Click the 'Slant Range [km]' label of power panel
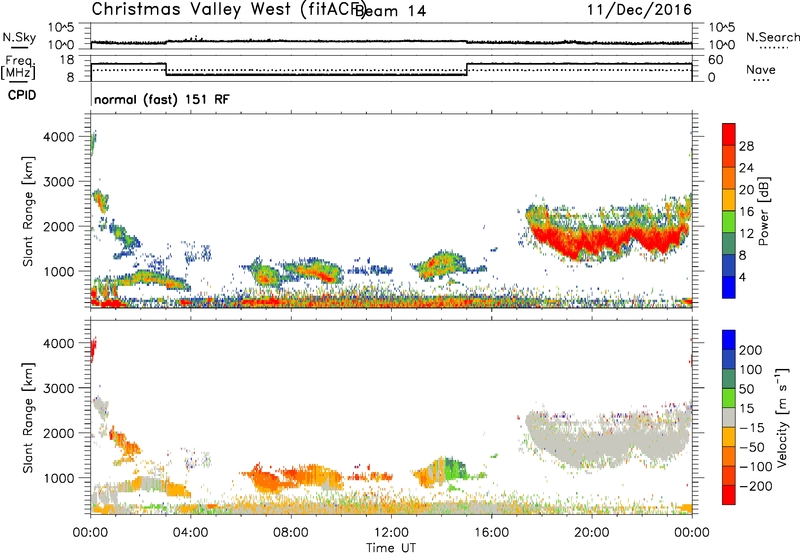800x554 pixels. point(28,211)
